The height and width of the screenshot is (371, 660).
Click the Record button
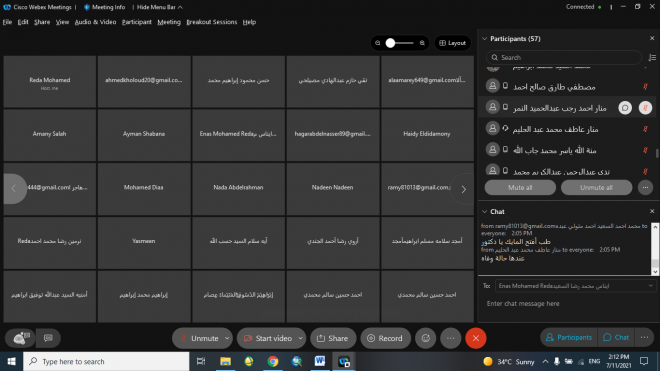tap(385, 338)
